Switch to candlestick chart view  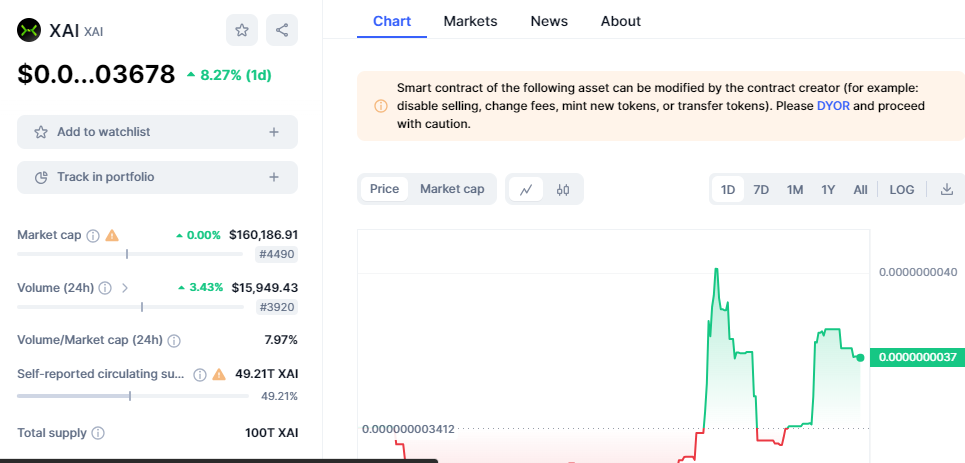coord(563,190)
